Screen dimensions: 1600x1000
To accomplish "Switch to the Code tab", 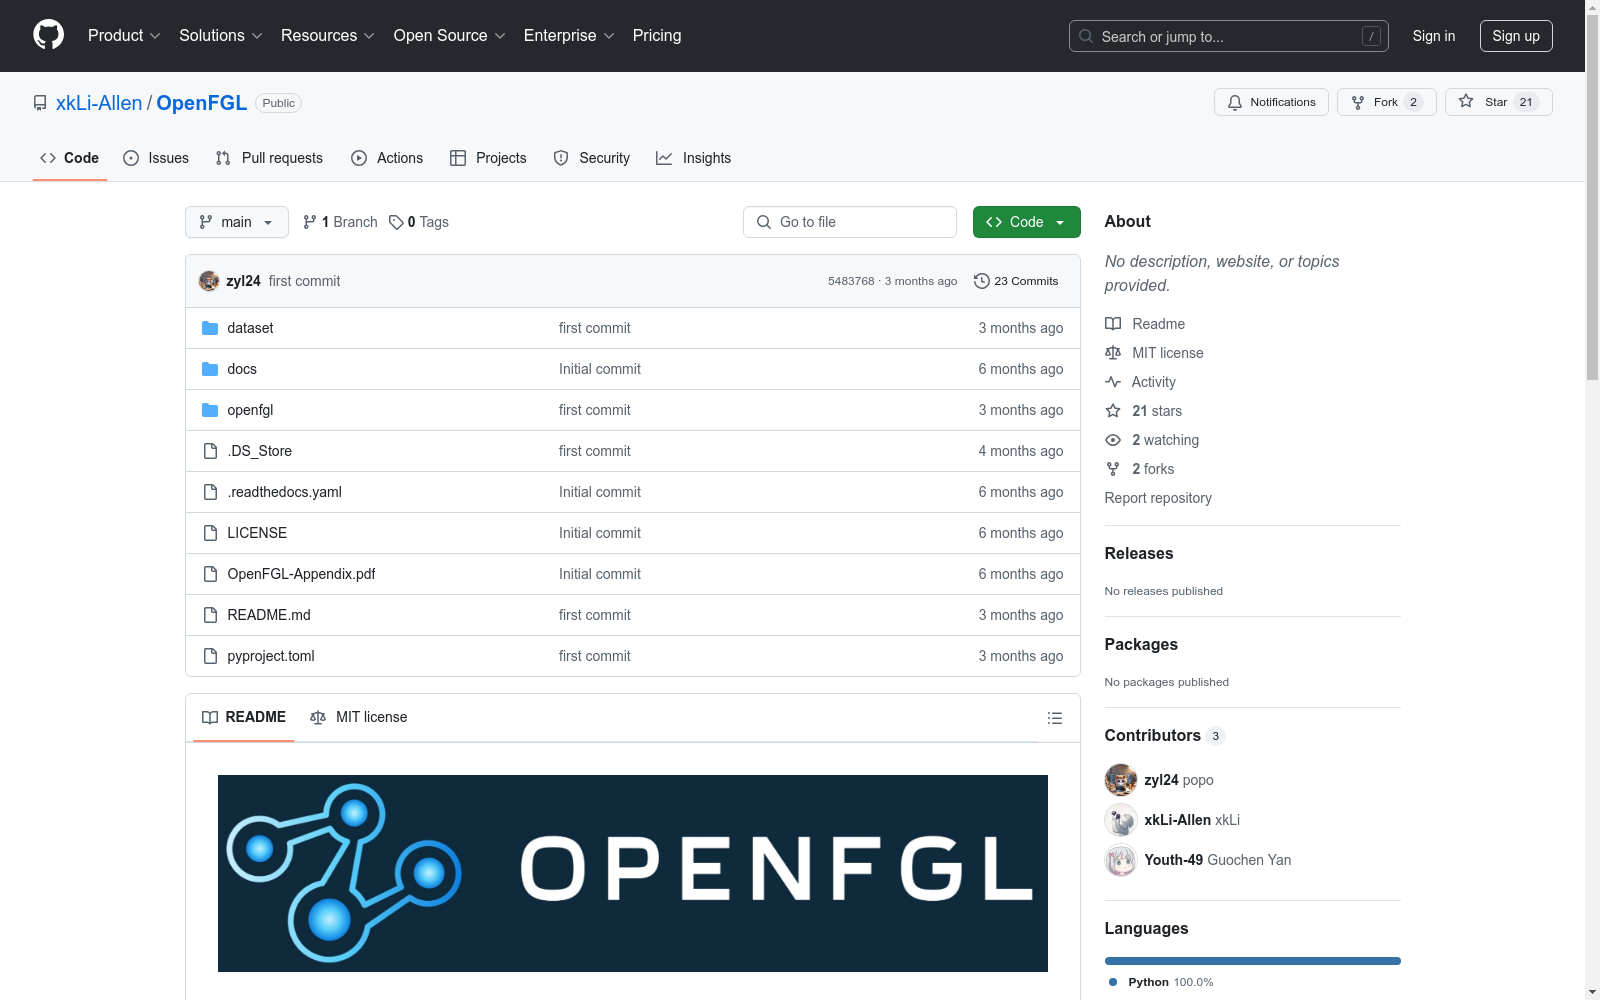I will tap(70, 158).
